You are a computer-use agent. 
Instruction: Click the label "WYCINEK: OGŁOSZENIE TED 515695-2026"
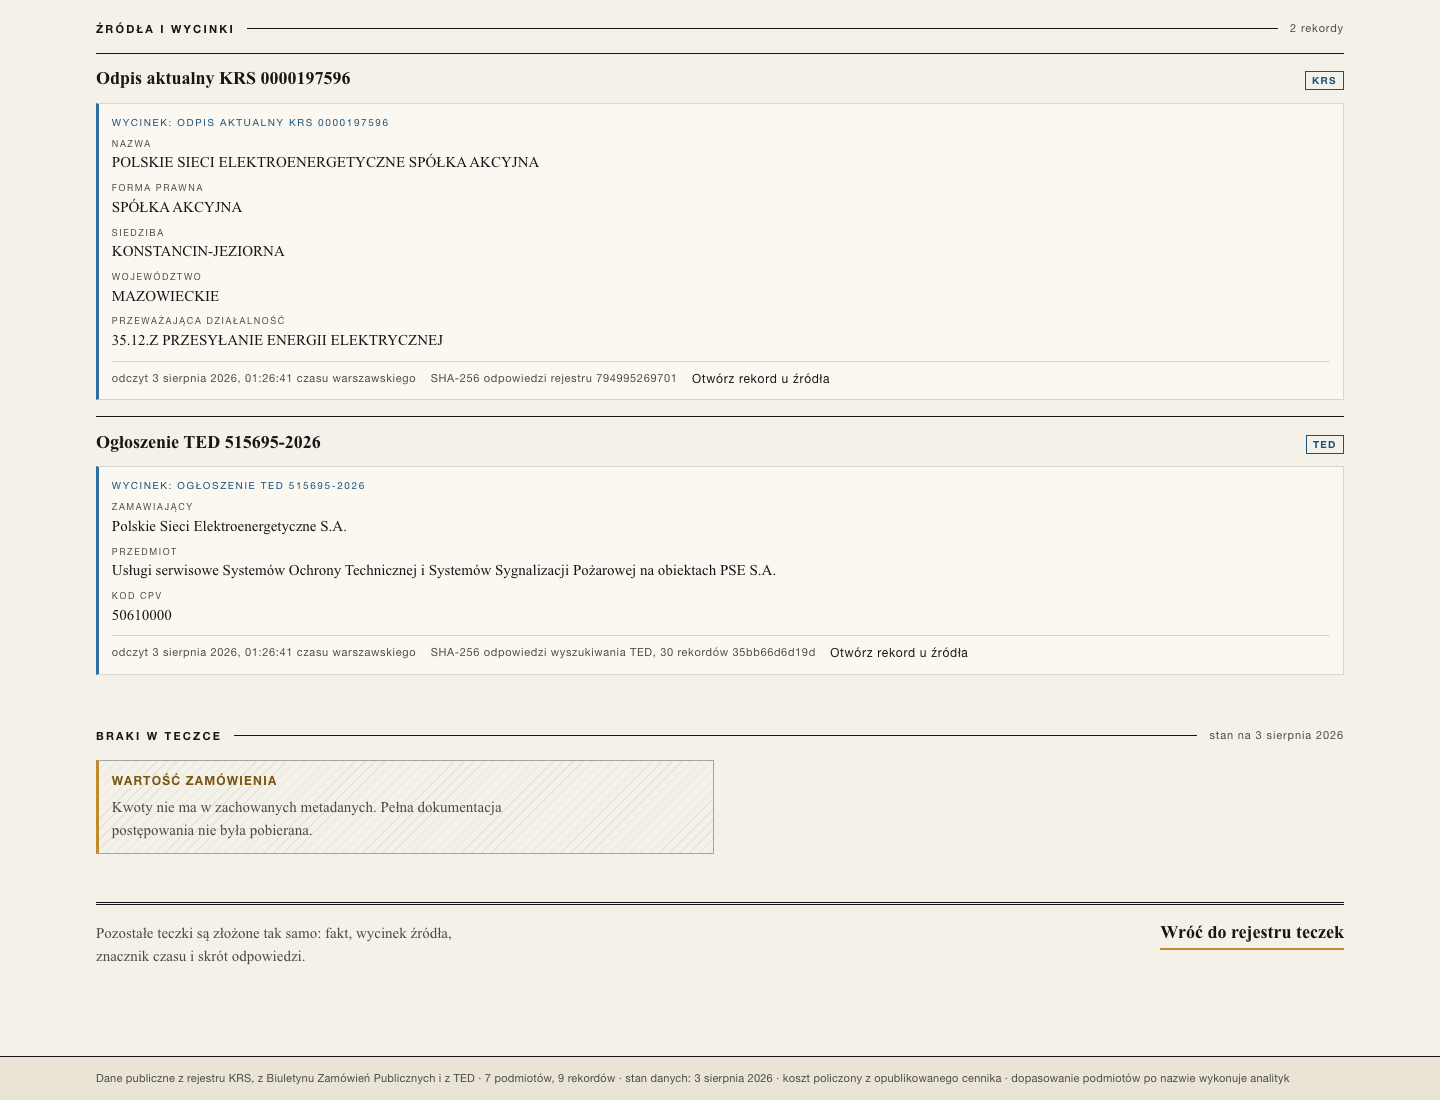coord(239,486)
